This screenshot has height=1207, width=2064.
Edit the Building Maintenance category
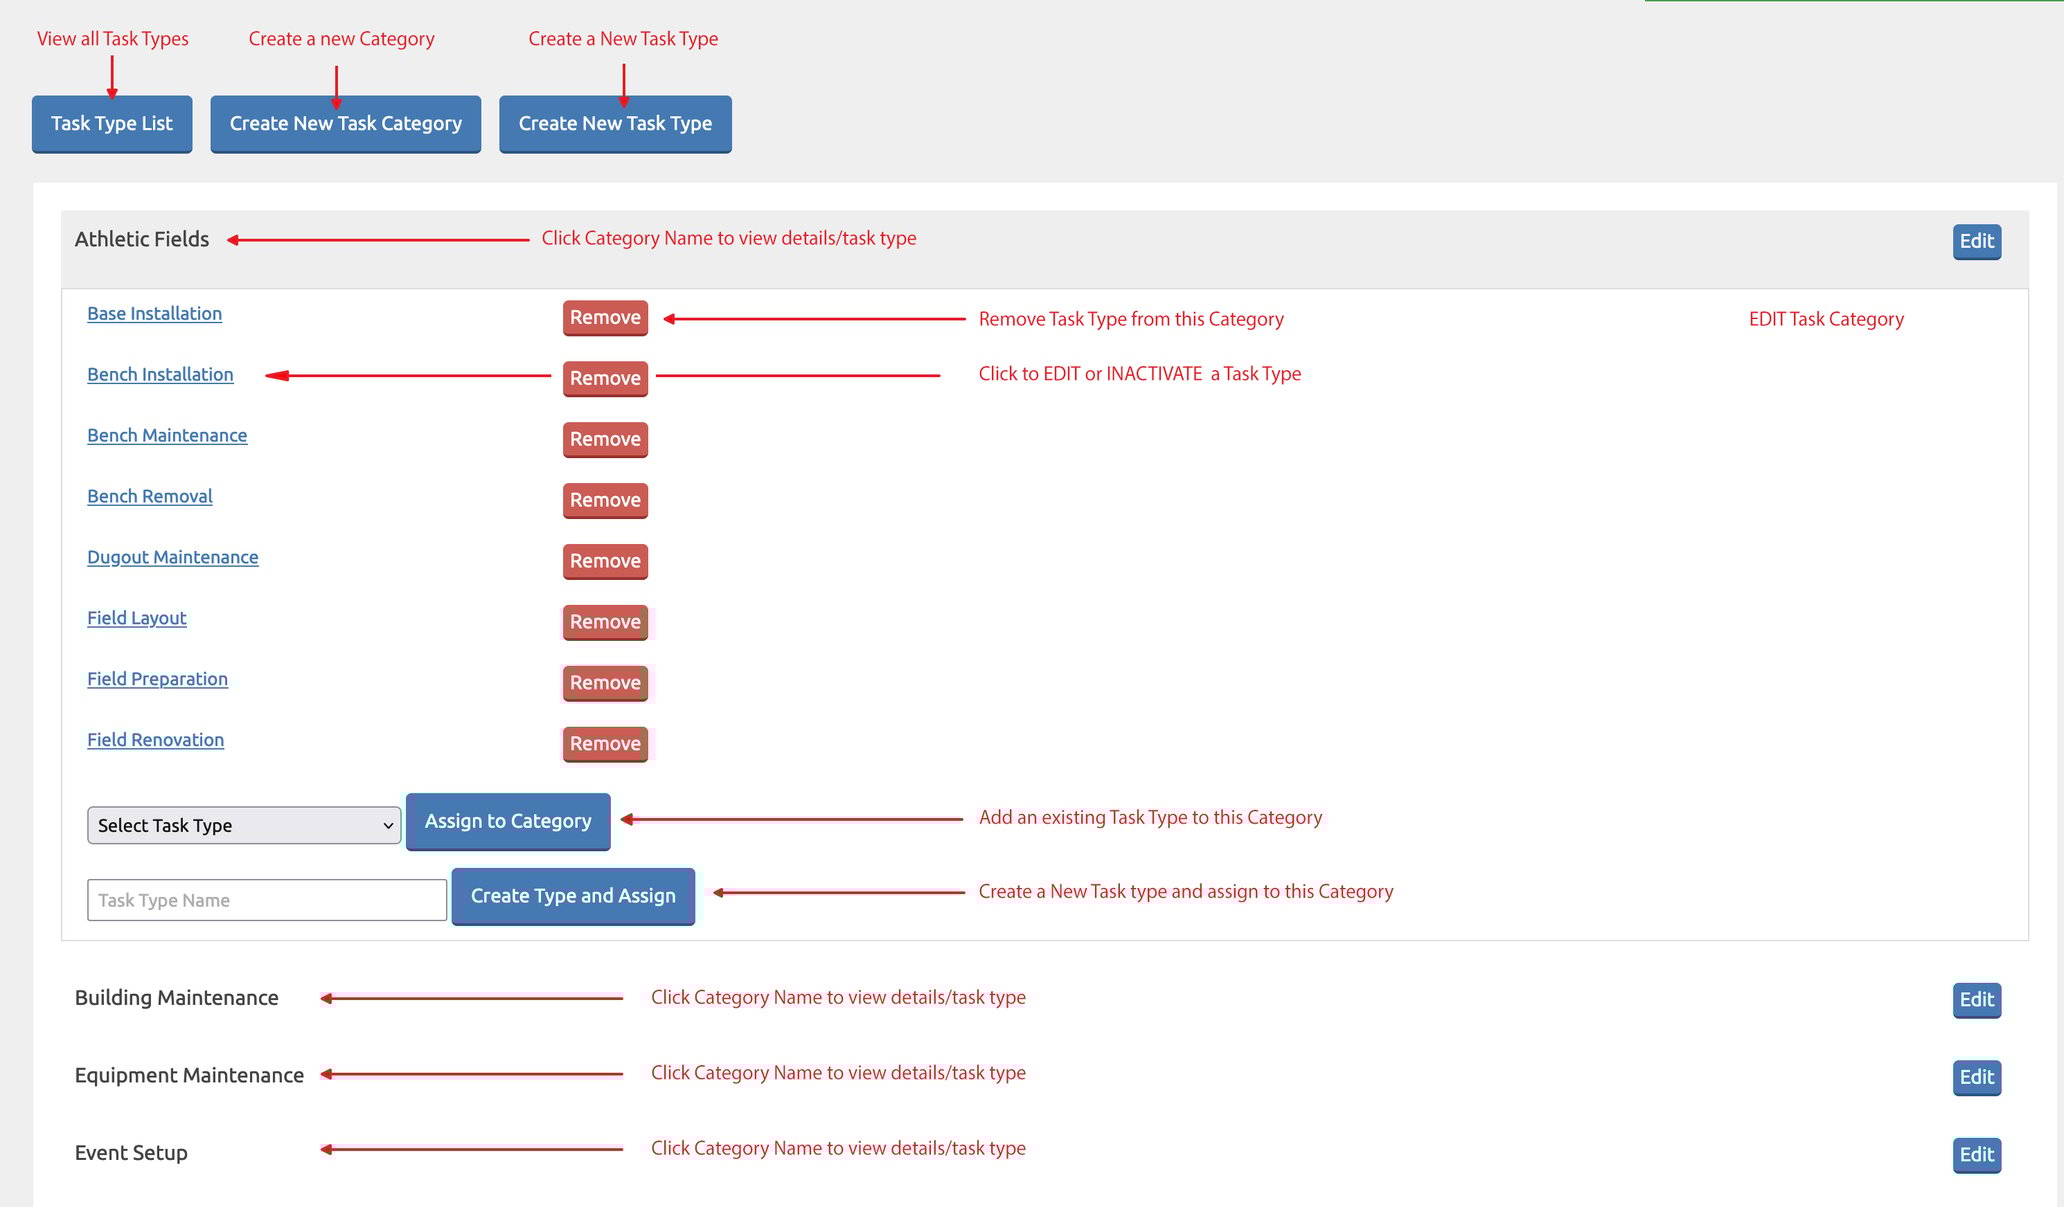(x=1975, y=1000)
